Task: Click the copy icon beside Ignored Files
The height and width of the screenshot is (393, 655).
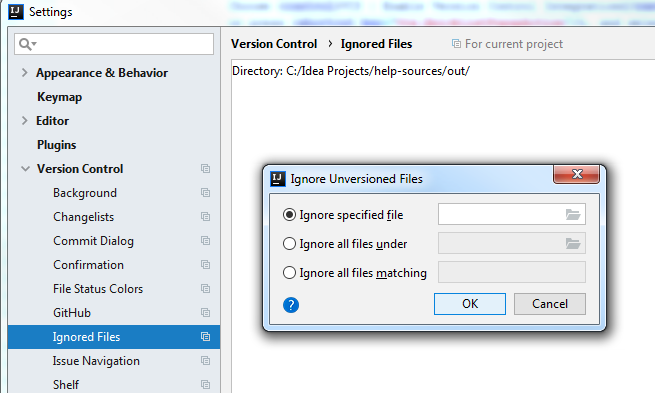Action: (x=205, y=337)
